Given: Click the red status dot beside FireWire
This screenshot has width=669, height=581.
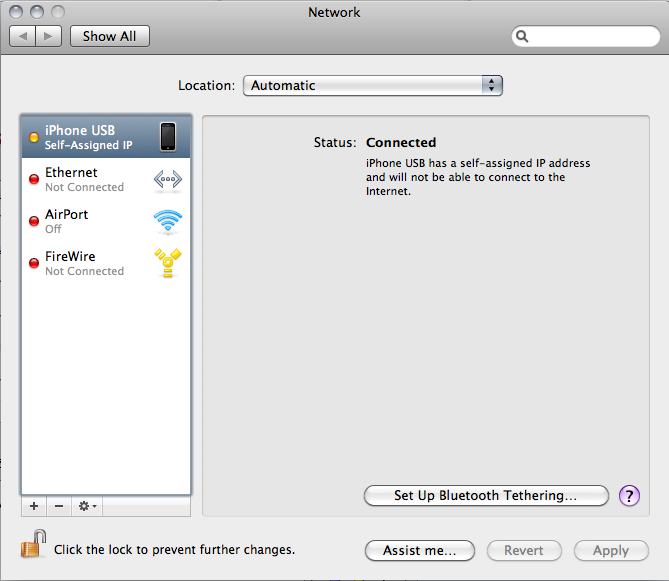Looking at the screenshot, I should (34, 263).
